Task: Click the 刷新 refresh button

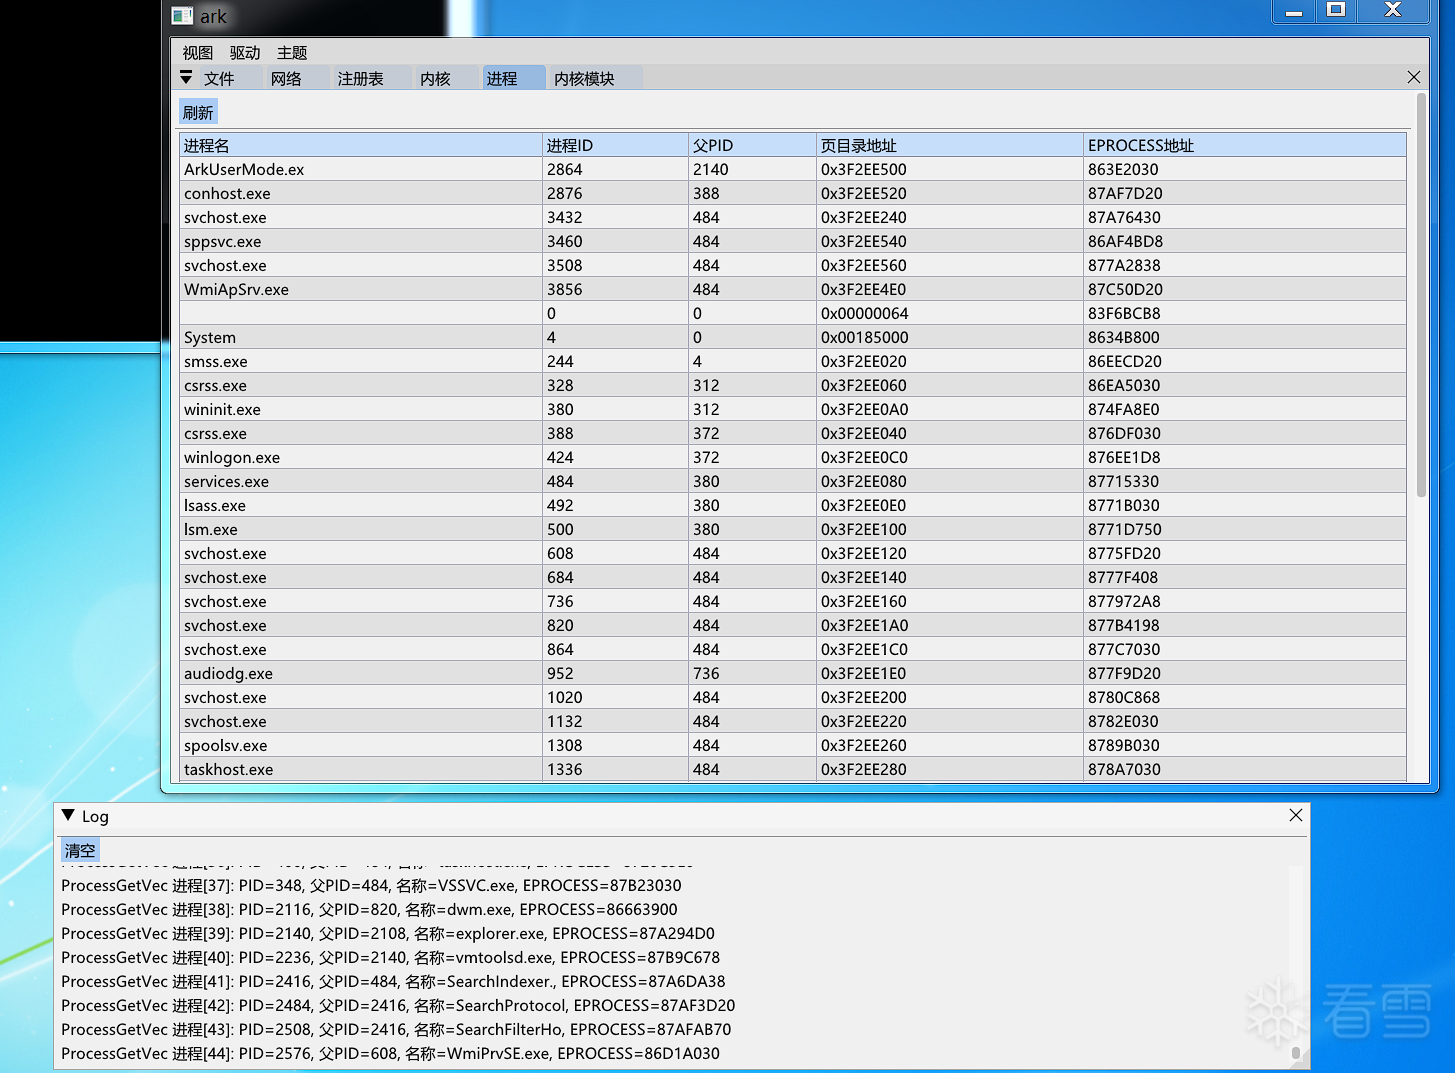Action: pyautogui.click(x=198, y=112)
